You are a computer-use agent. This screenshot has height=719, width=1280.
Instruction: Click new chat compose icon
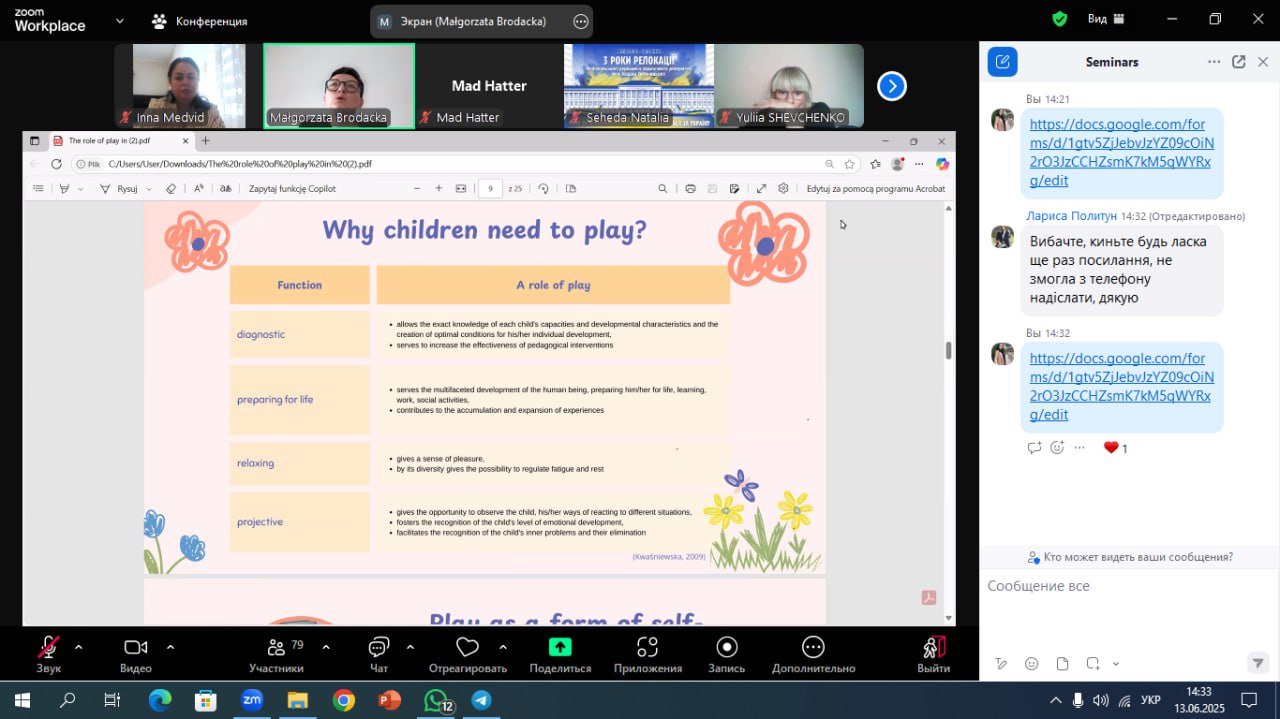(1002, 62)
